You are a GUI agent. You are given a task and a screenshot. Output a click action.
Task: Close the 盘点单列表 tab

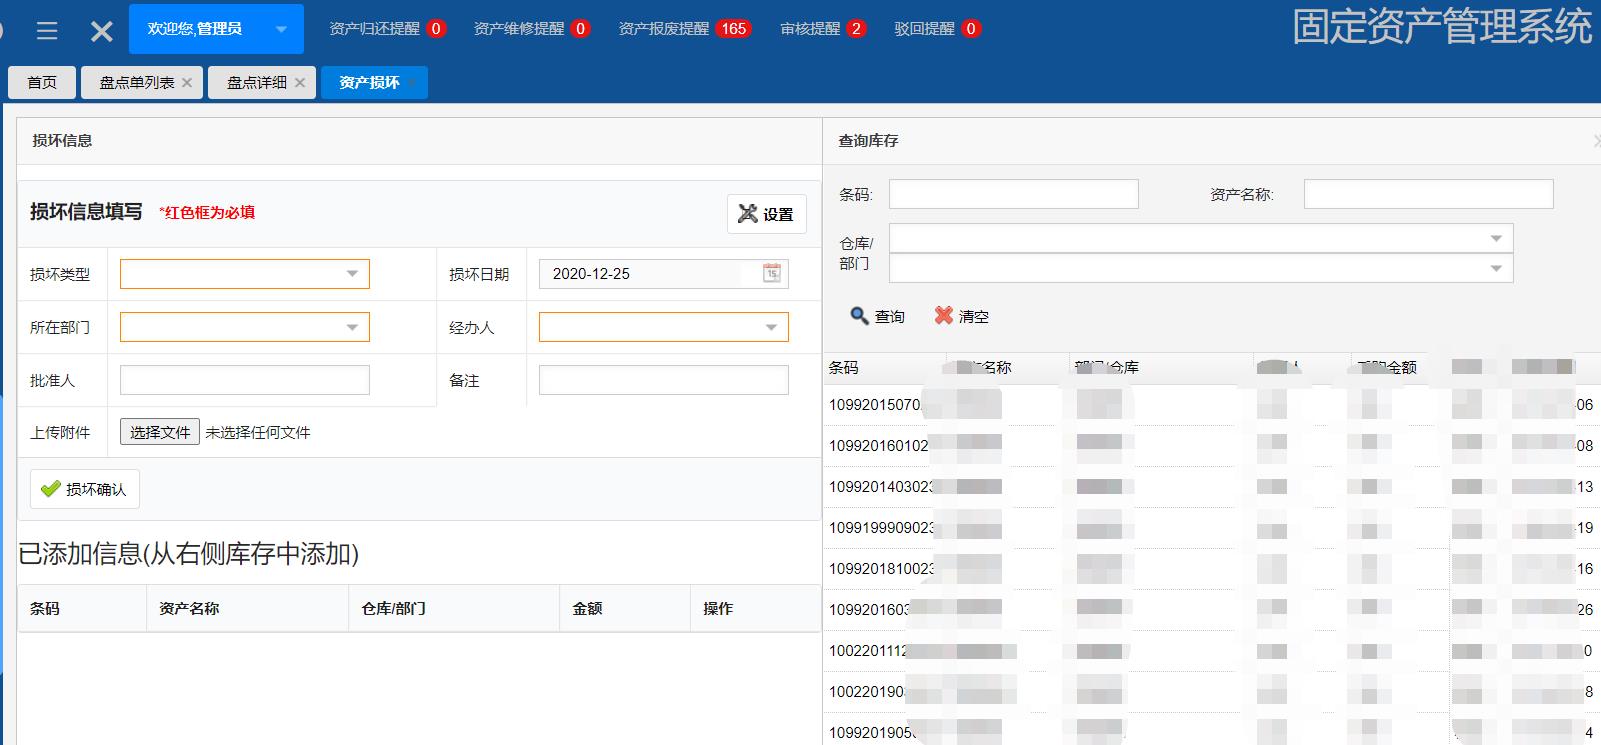point(187,83)
